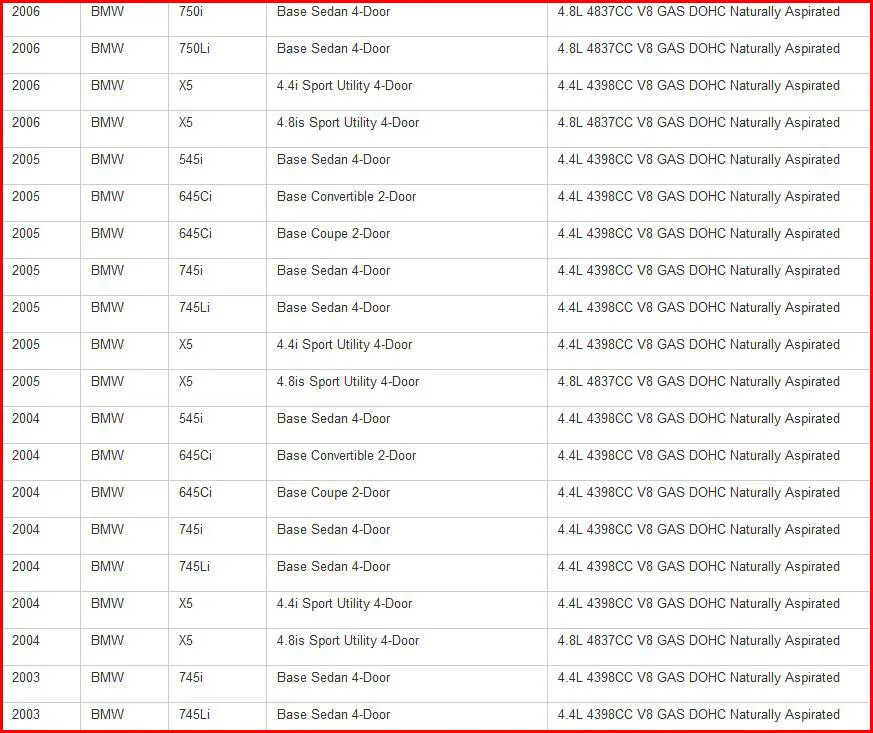Select the 4.4L engine cell of 2004 X5 4.4i

699,603
